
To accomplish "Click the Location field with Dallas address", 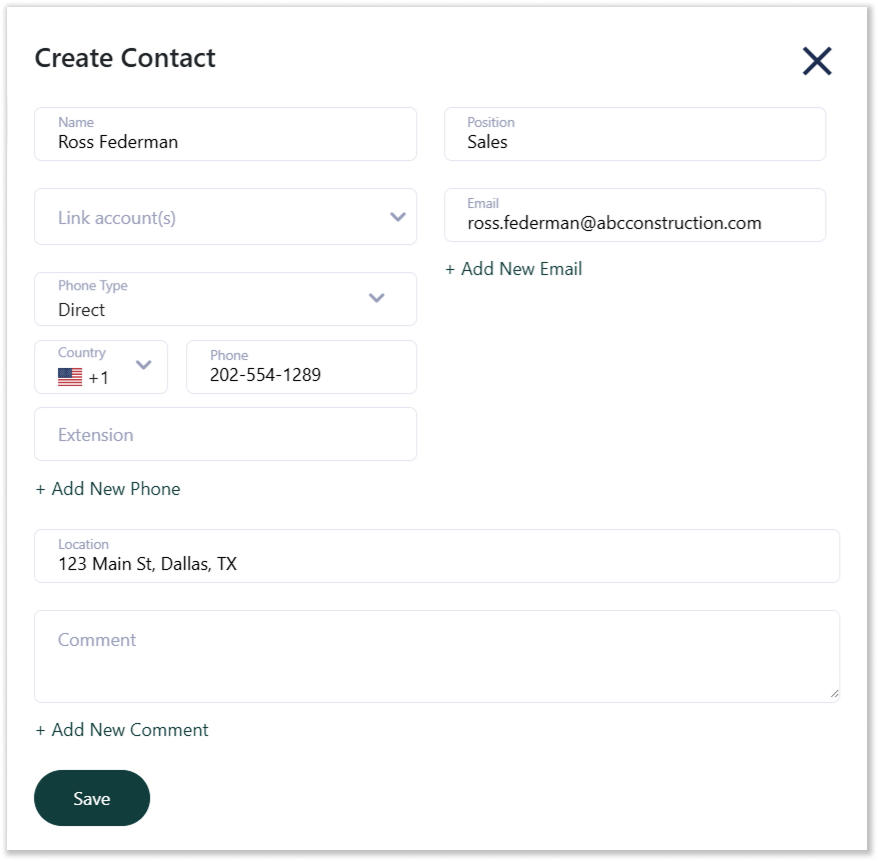I will point(437,556).
